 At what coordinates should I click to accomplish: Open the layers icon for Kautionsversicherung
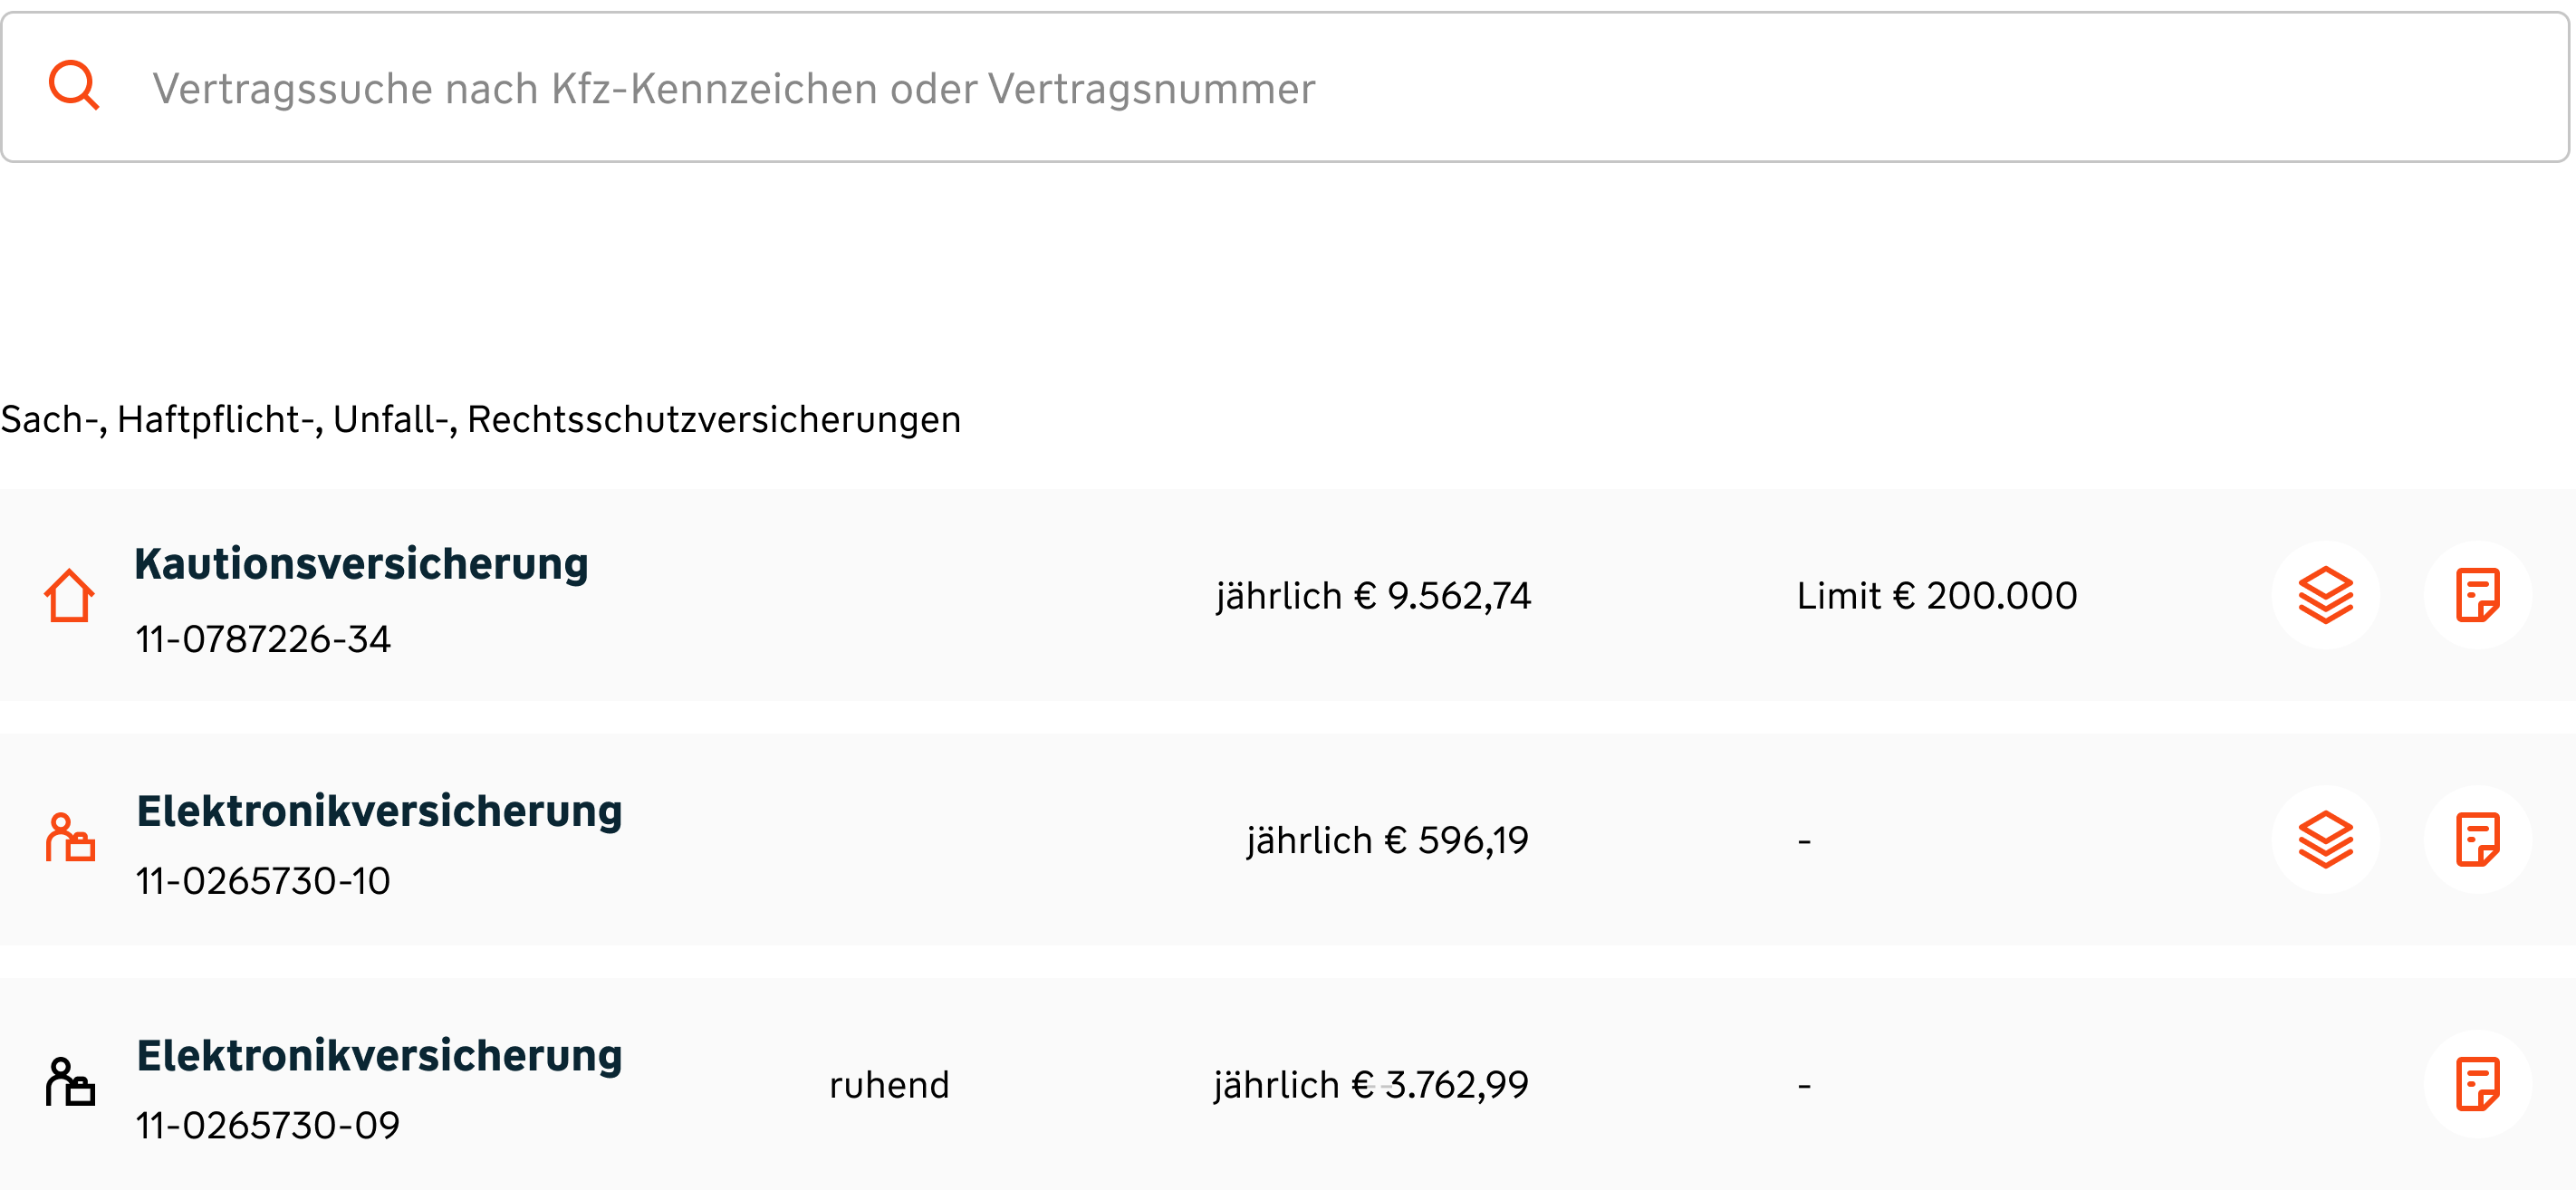(2325, 595)
